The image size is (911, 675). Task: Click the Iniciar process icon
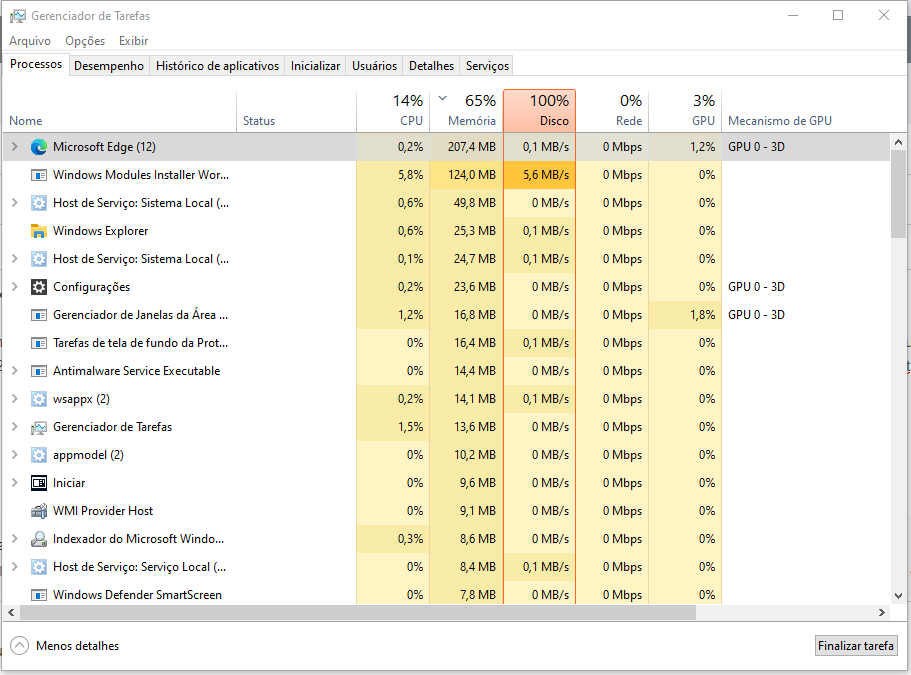39,483
